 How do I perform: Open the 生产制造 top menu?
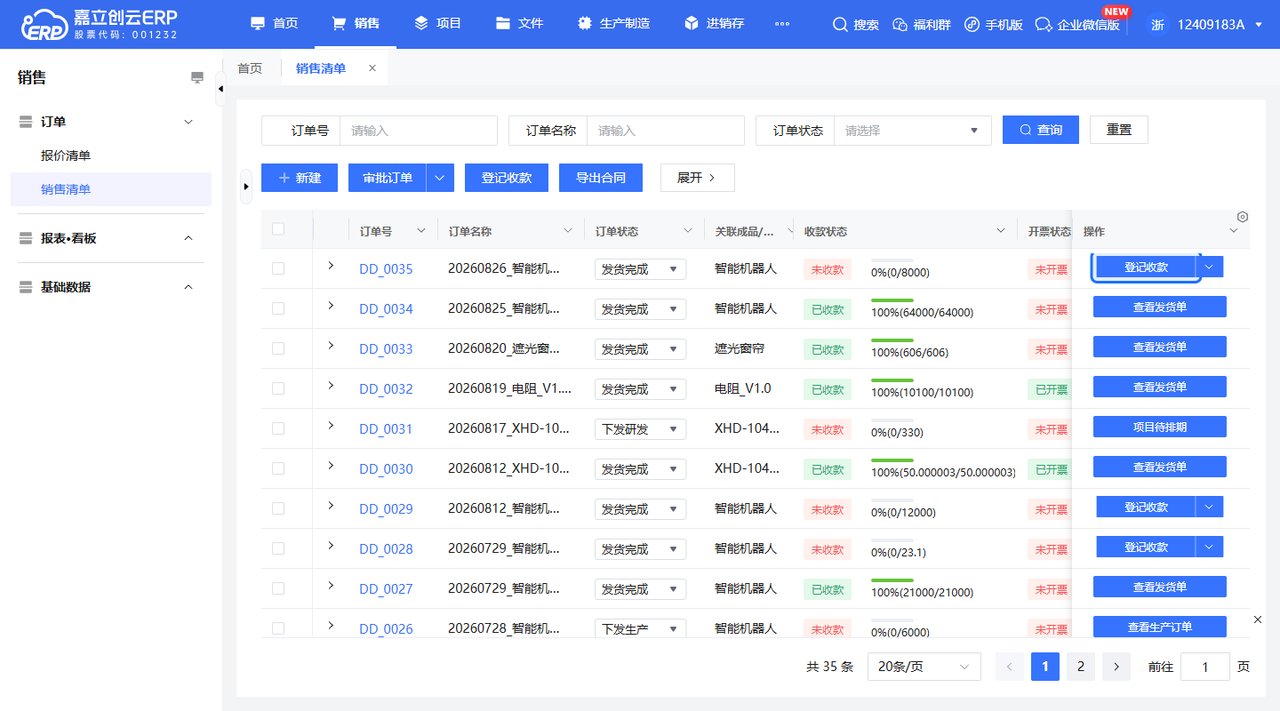click(x=613, y=24)
